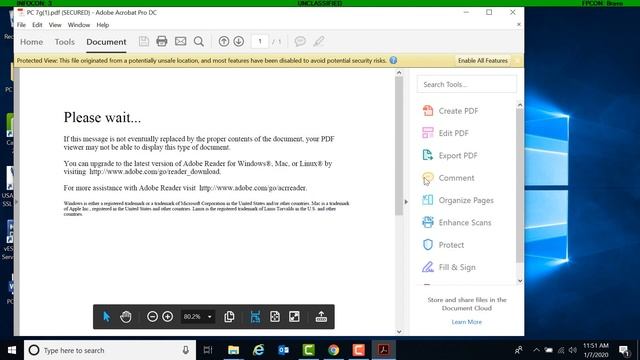
Task: Close the document with the menu bar X
Action: [518, 24]
